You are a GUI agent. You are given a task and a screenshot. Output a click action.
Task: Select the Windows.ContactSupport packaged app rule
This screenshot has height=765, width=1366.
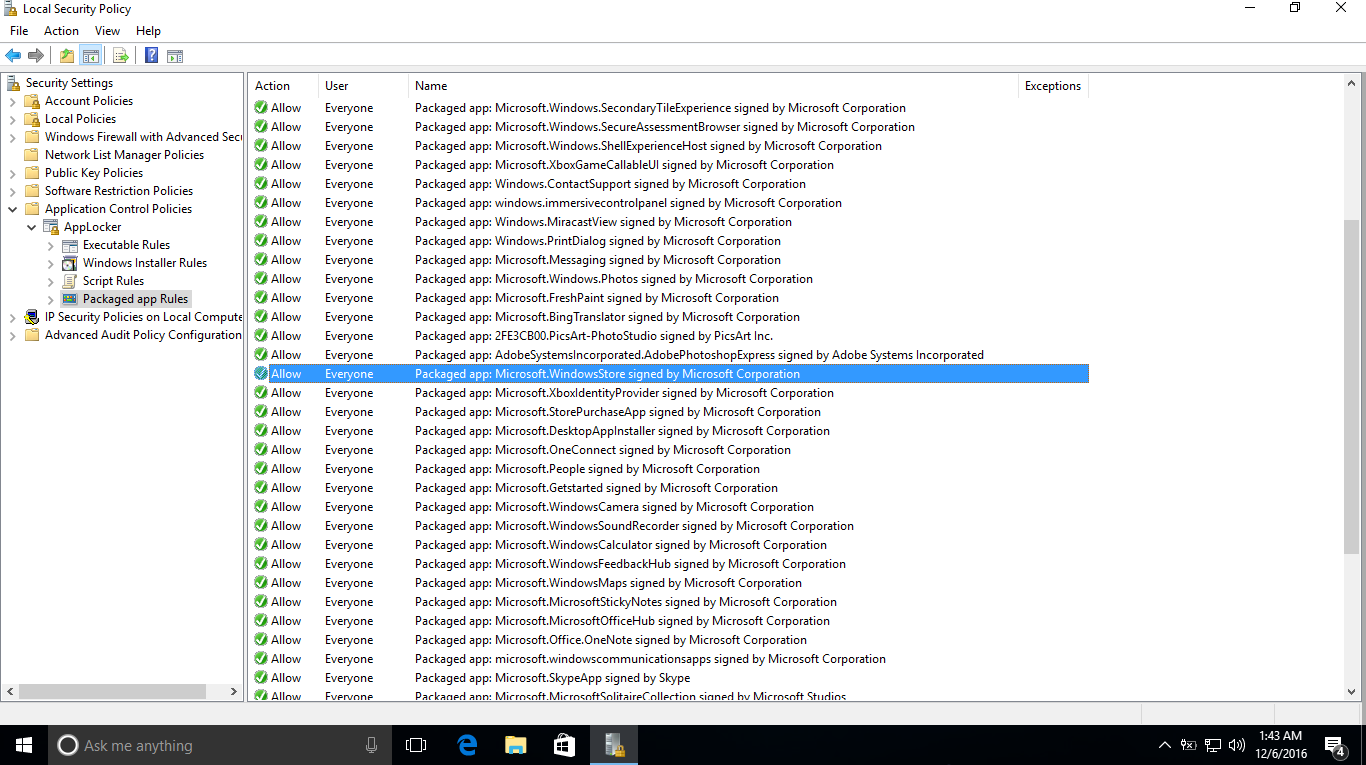(x=668, y=184)
